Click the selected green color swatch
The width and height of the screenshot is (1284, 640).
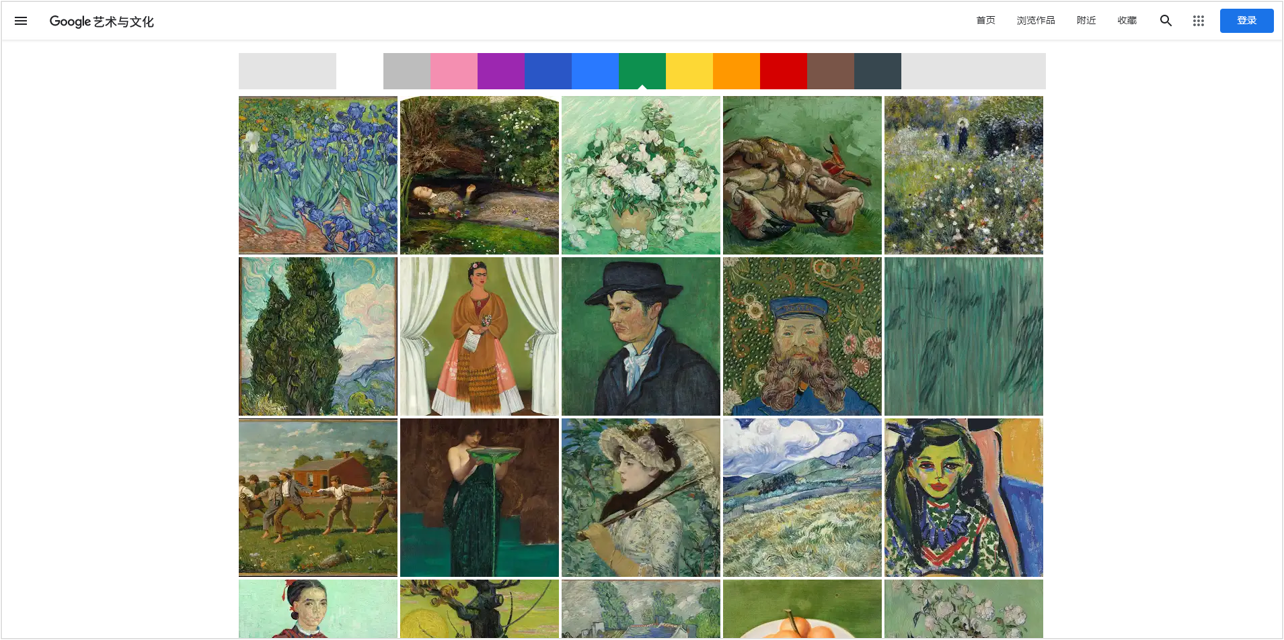click(642, 71)
